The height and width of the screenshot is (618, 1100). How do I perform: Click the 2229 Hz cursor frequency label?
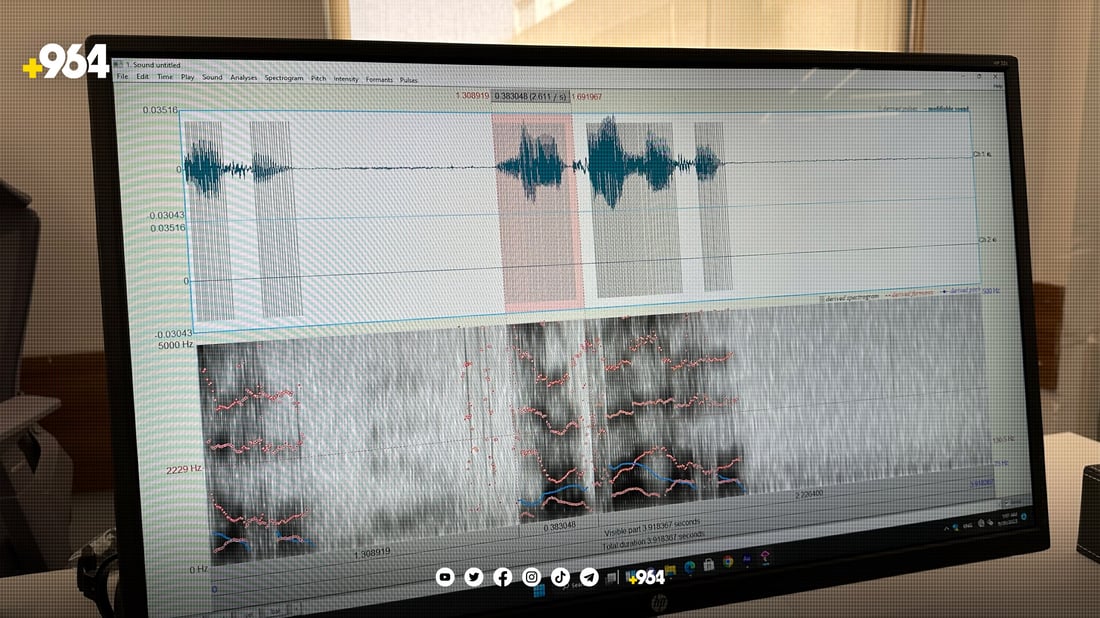pos(184,469)
